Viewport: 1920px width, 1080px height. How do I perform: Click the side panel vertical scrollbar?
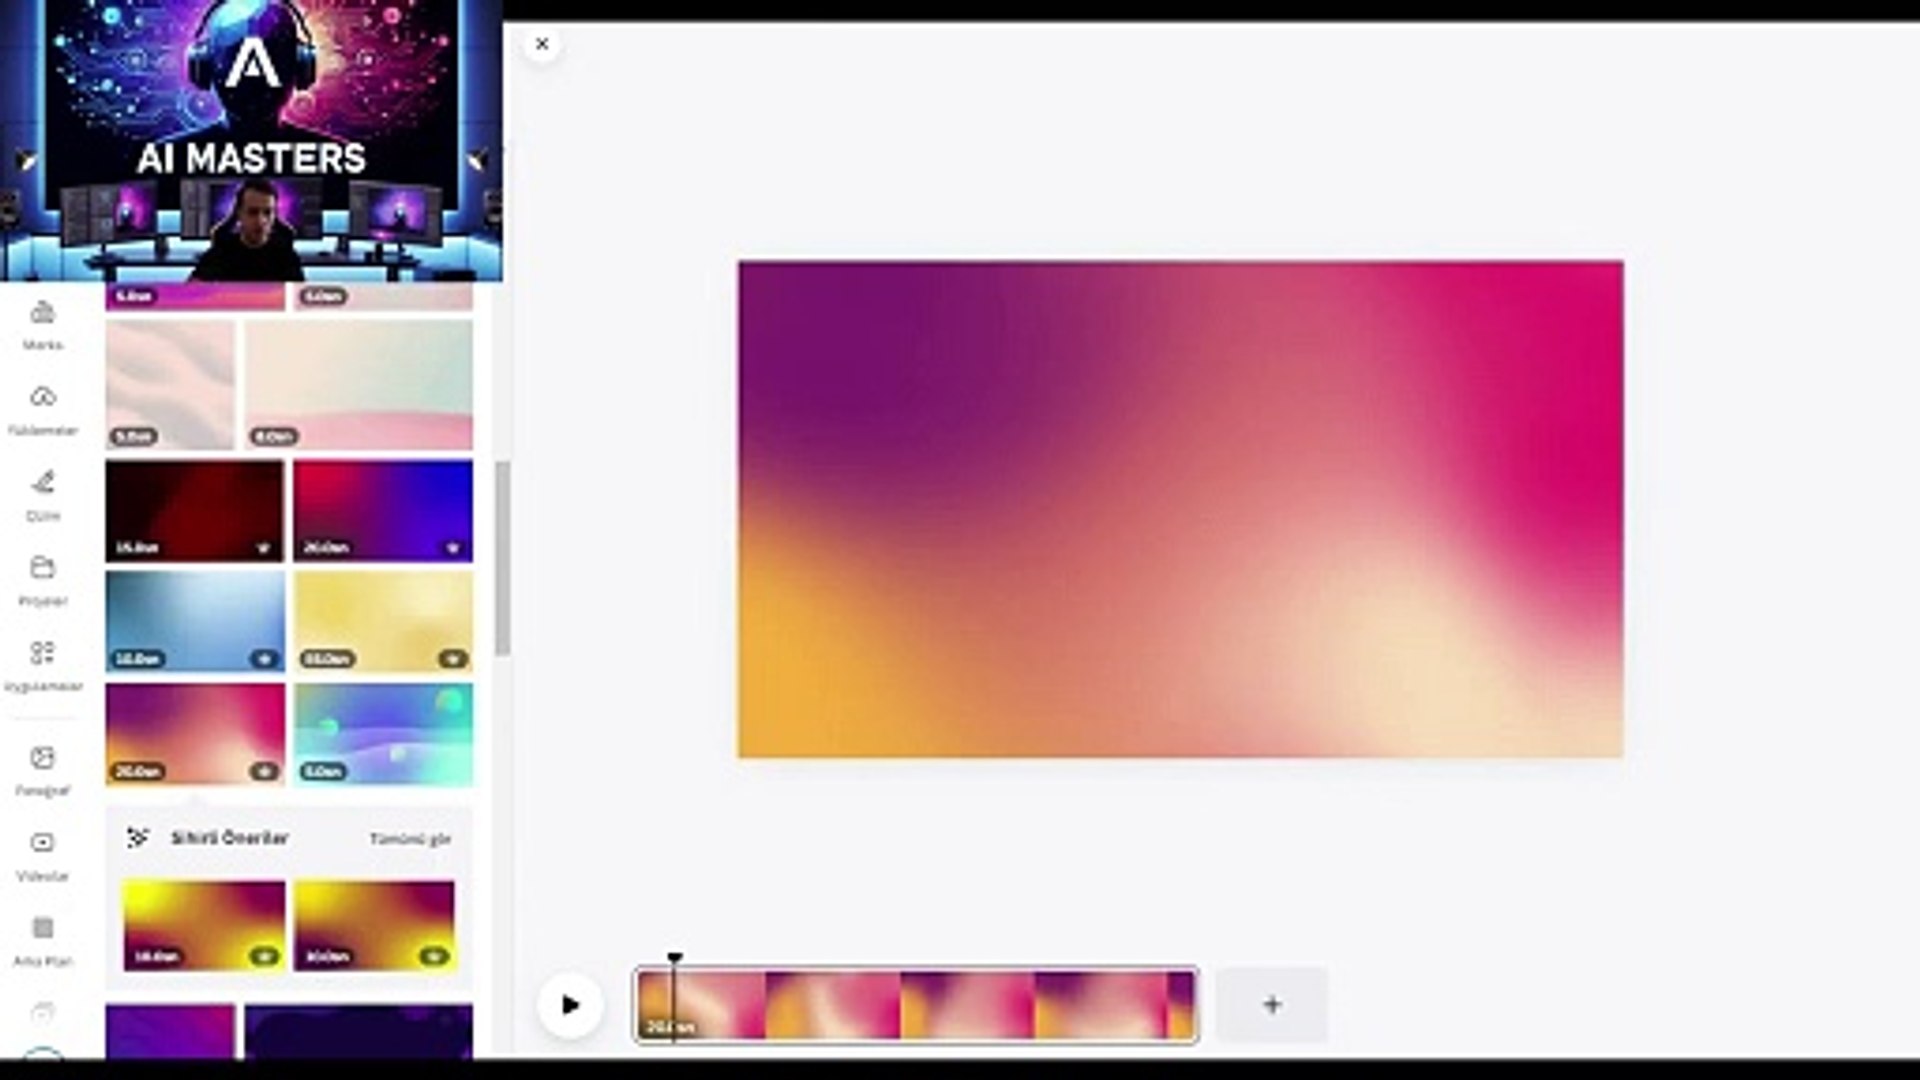coord(502,556)
